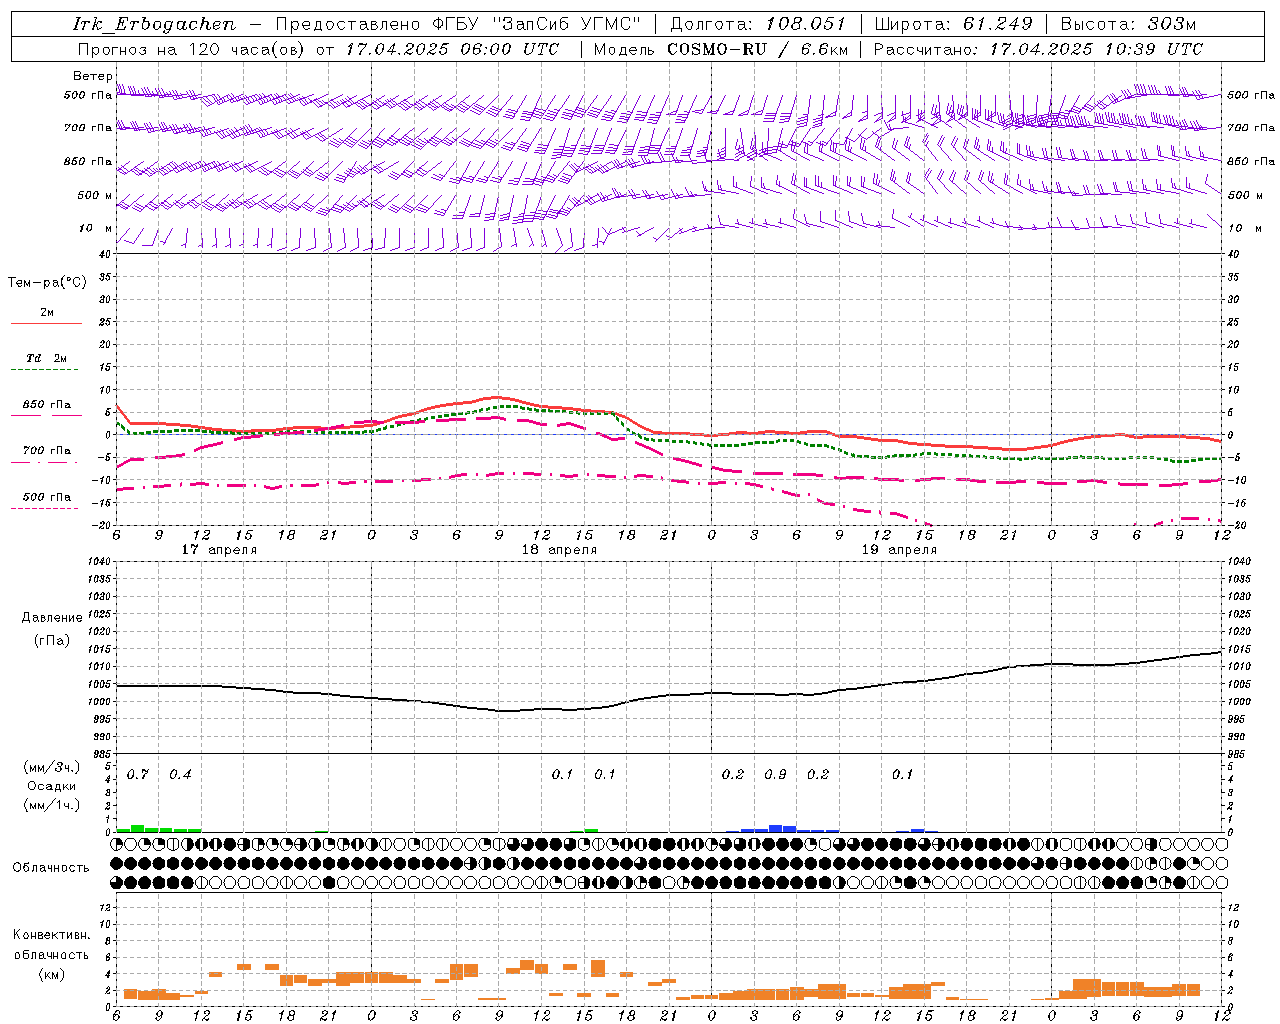This screenshot has width=1280, height=1024.
Task: Click the 0.4 precipitation amount value
Action: coord(180,775)
